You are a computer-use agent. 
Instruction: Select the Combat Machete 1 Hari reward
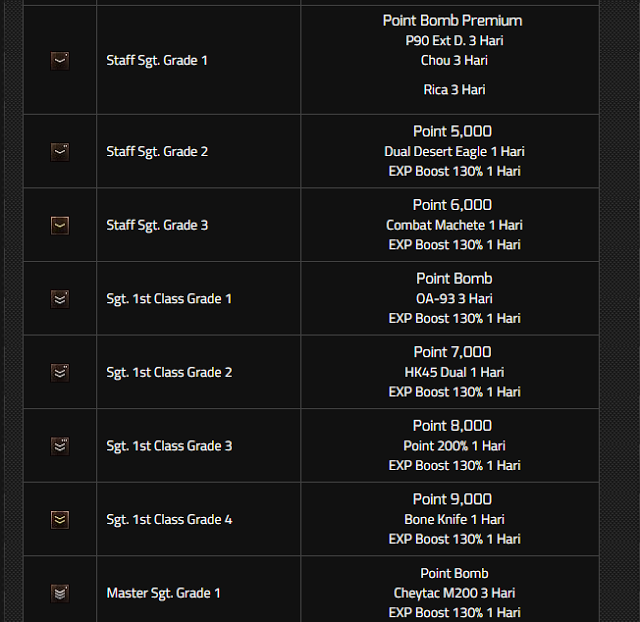pos(454,225)
